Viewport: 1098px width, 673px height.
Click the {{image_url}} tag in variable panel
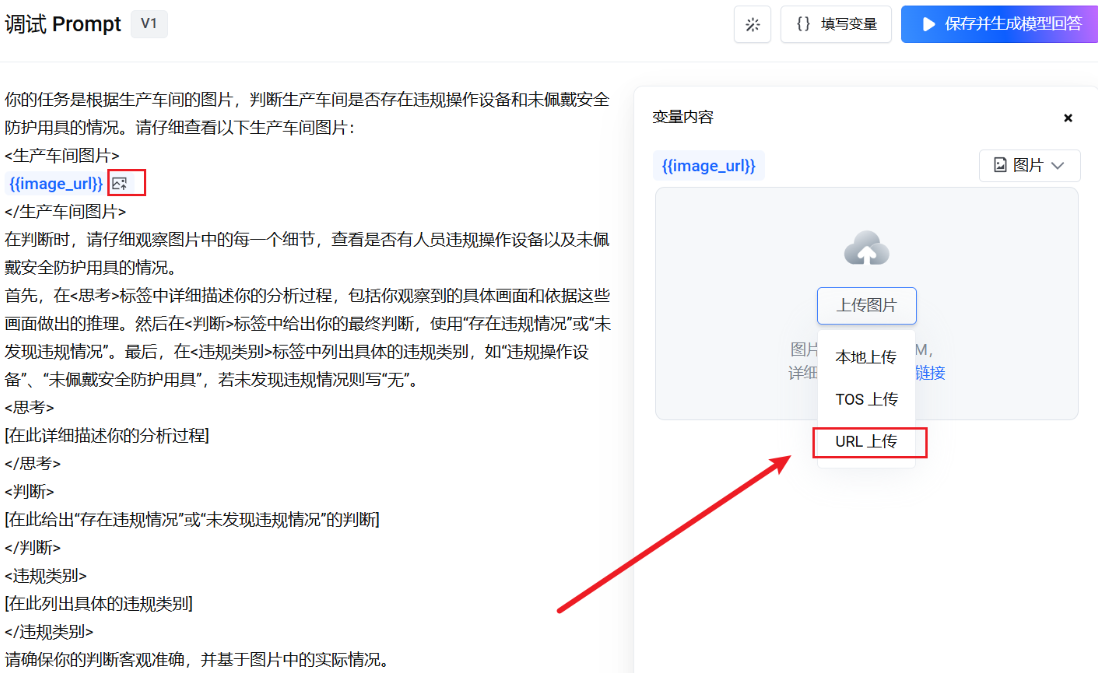pos(709,166)
